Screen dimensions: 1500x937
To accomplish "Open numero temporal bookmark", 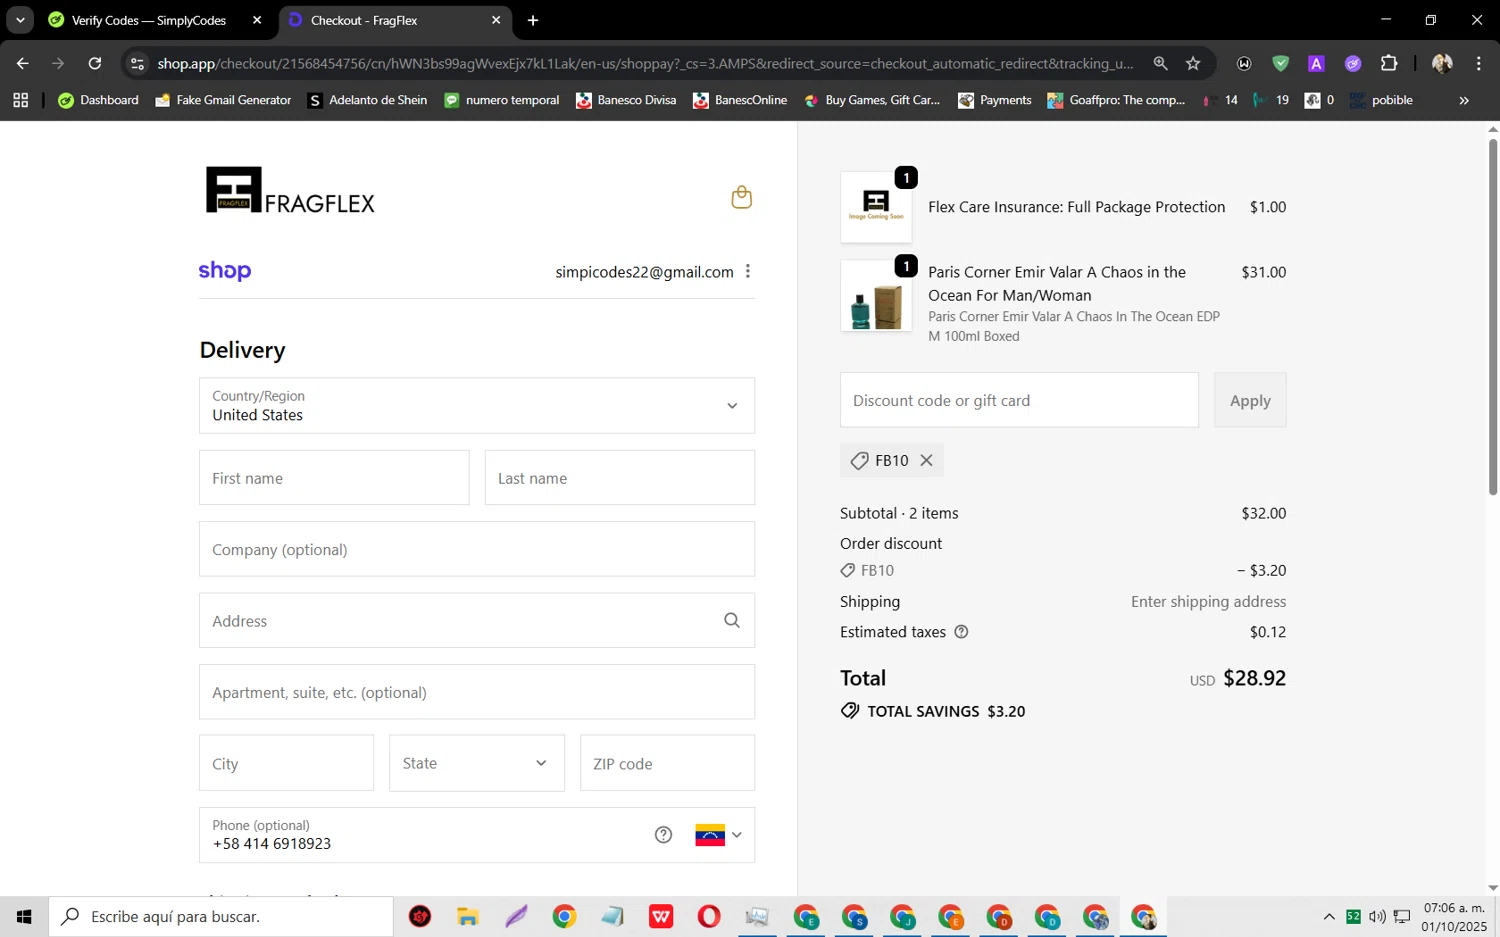I will (x=502, y=100).
